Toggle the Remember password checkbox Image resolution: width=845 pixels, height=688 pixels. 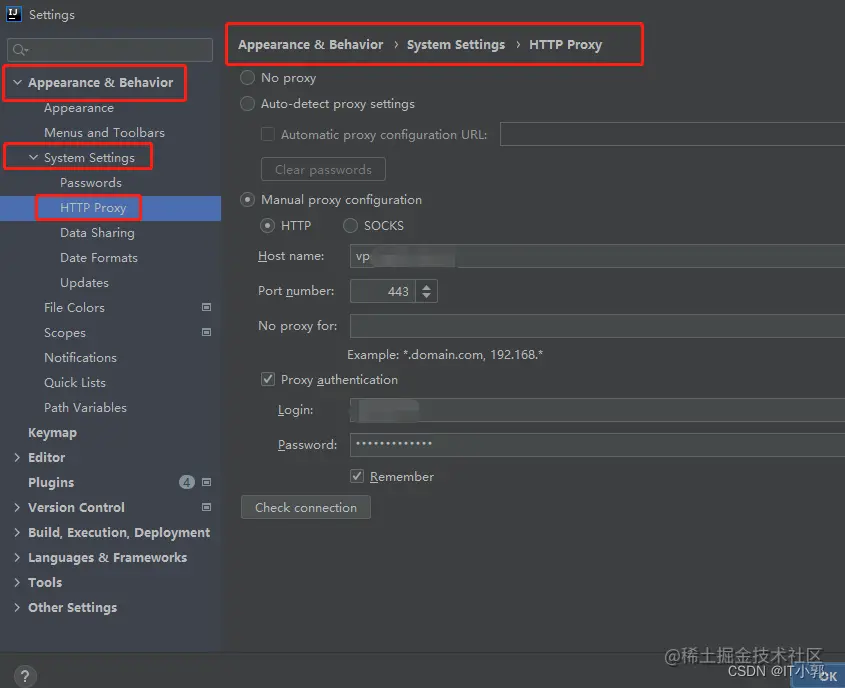coord(357,476)
